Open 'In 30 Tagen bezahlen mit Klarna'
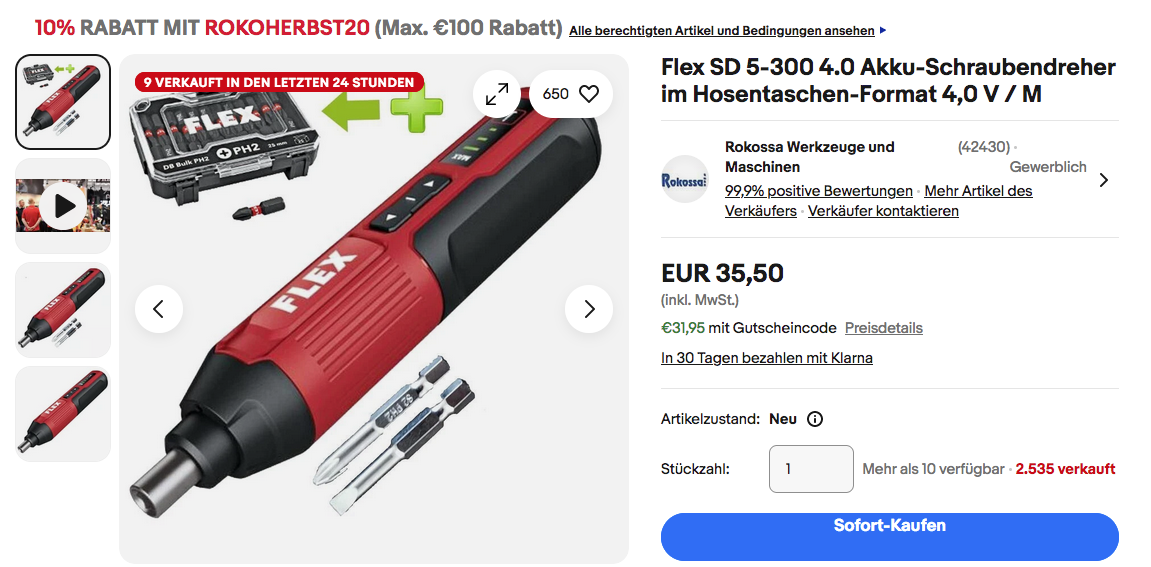Viewport: 1151px width, 567px height. [767, 358]
